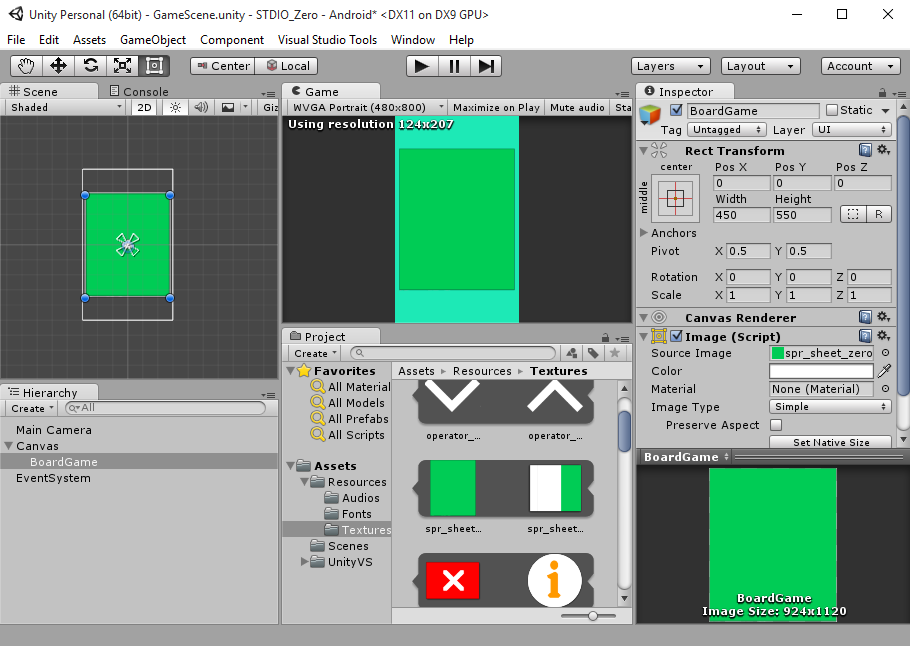
Task: Toggle scene lighting sun icon
Action: click(x=175, y=107)
